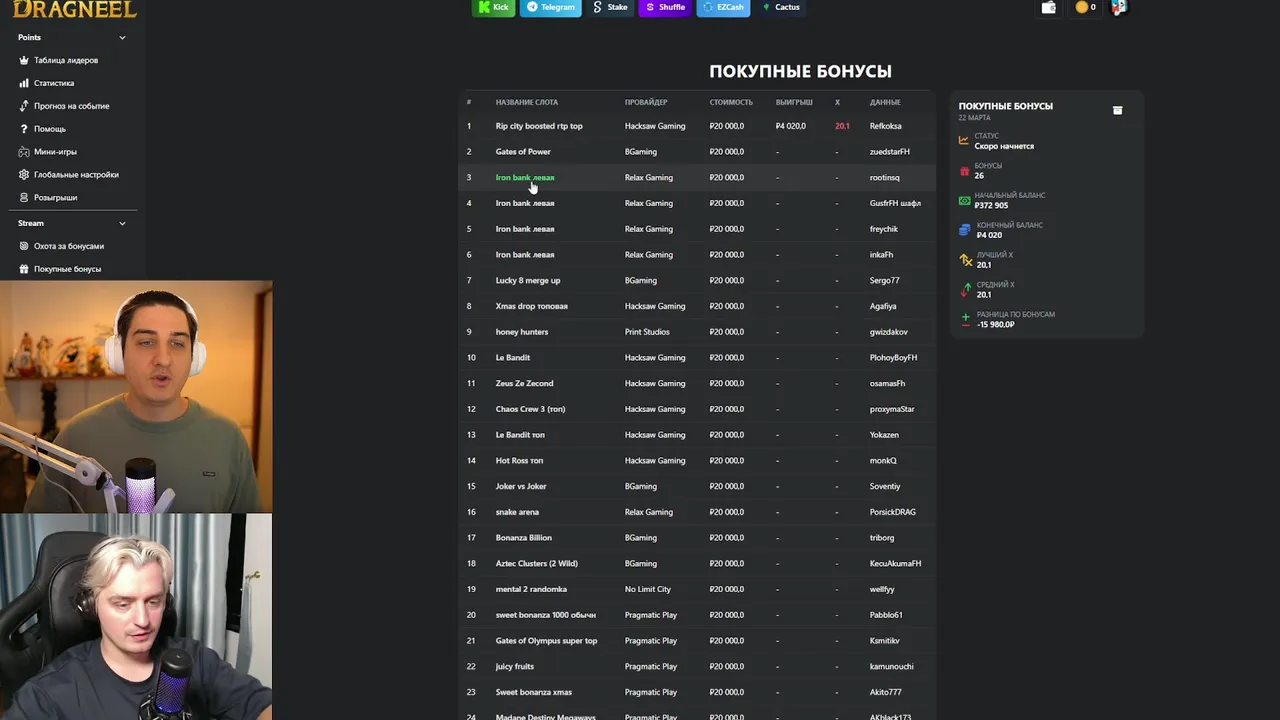1280x720 pixels.
Task: Open the gear icon for Глобальные настройки
Action: click(x=24, y=175)
